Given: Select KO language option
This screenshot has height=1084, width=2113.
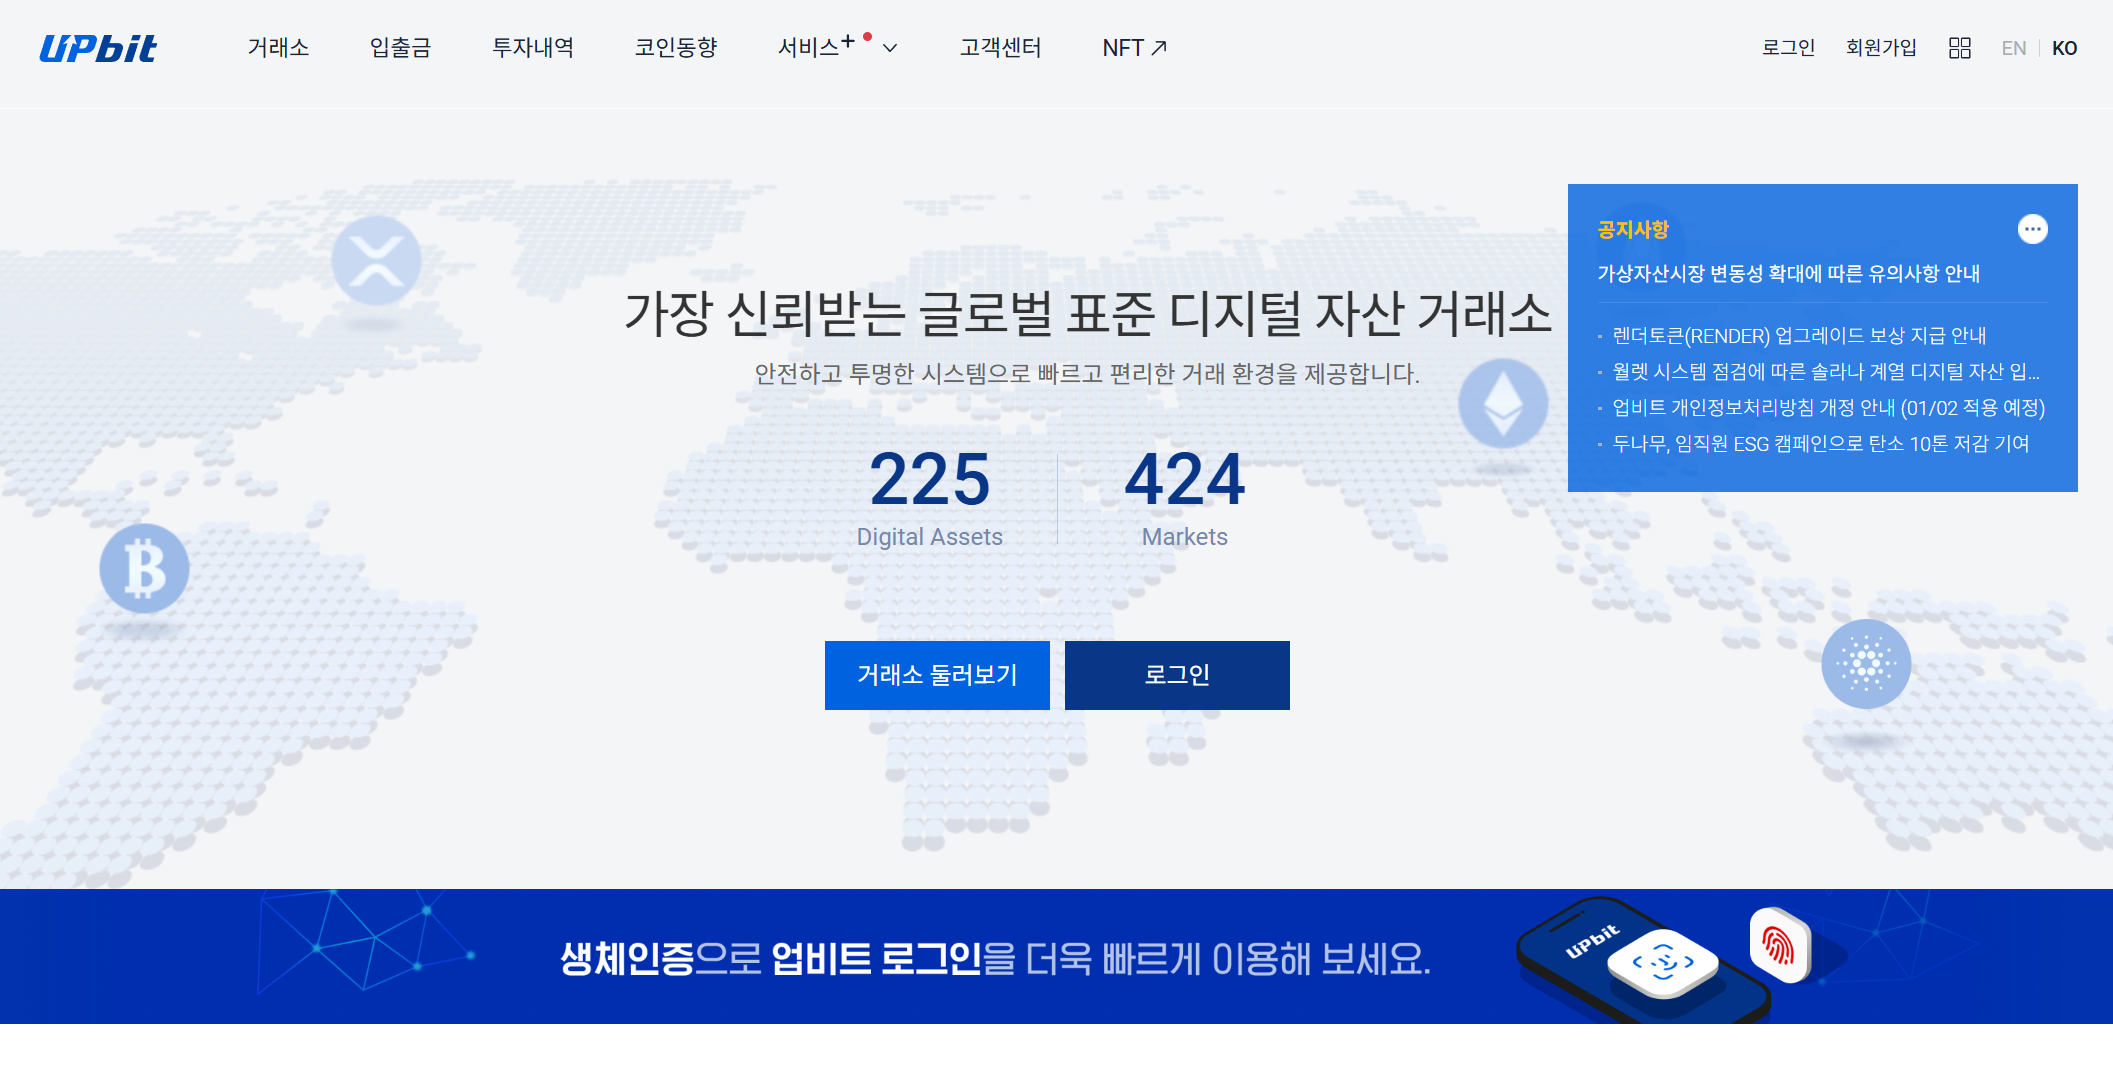Looking at the screenshot, I should tap(2064, 48).
